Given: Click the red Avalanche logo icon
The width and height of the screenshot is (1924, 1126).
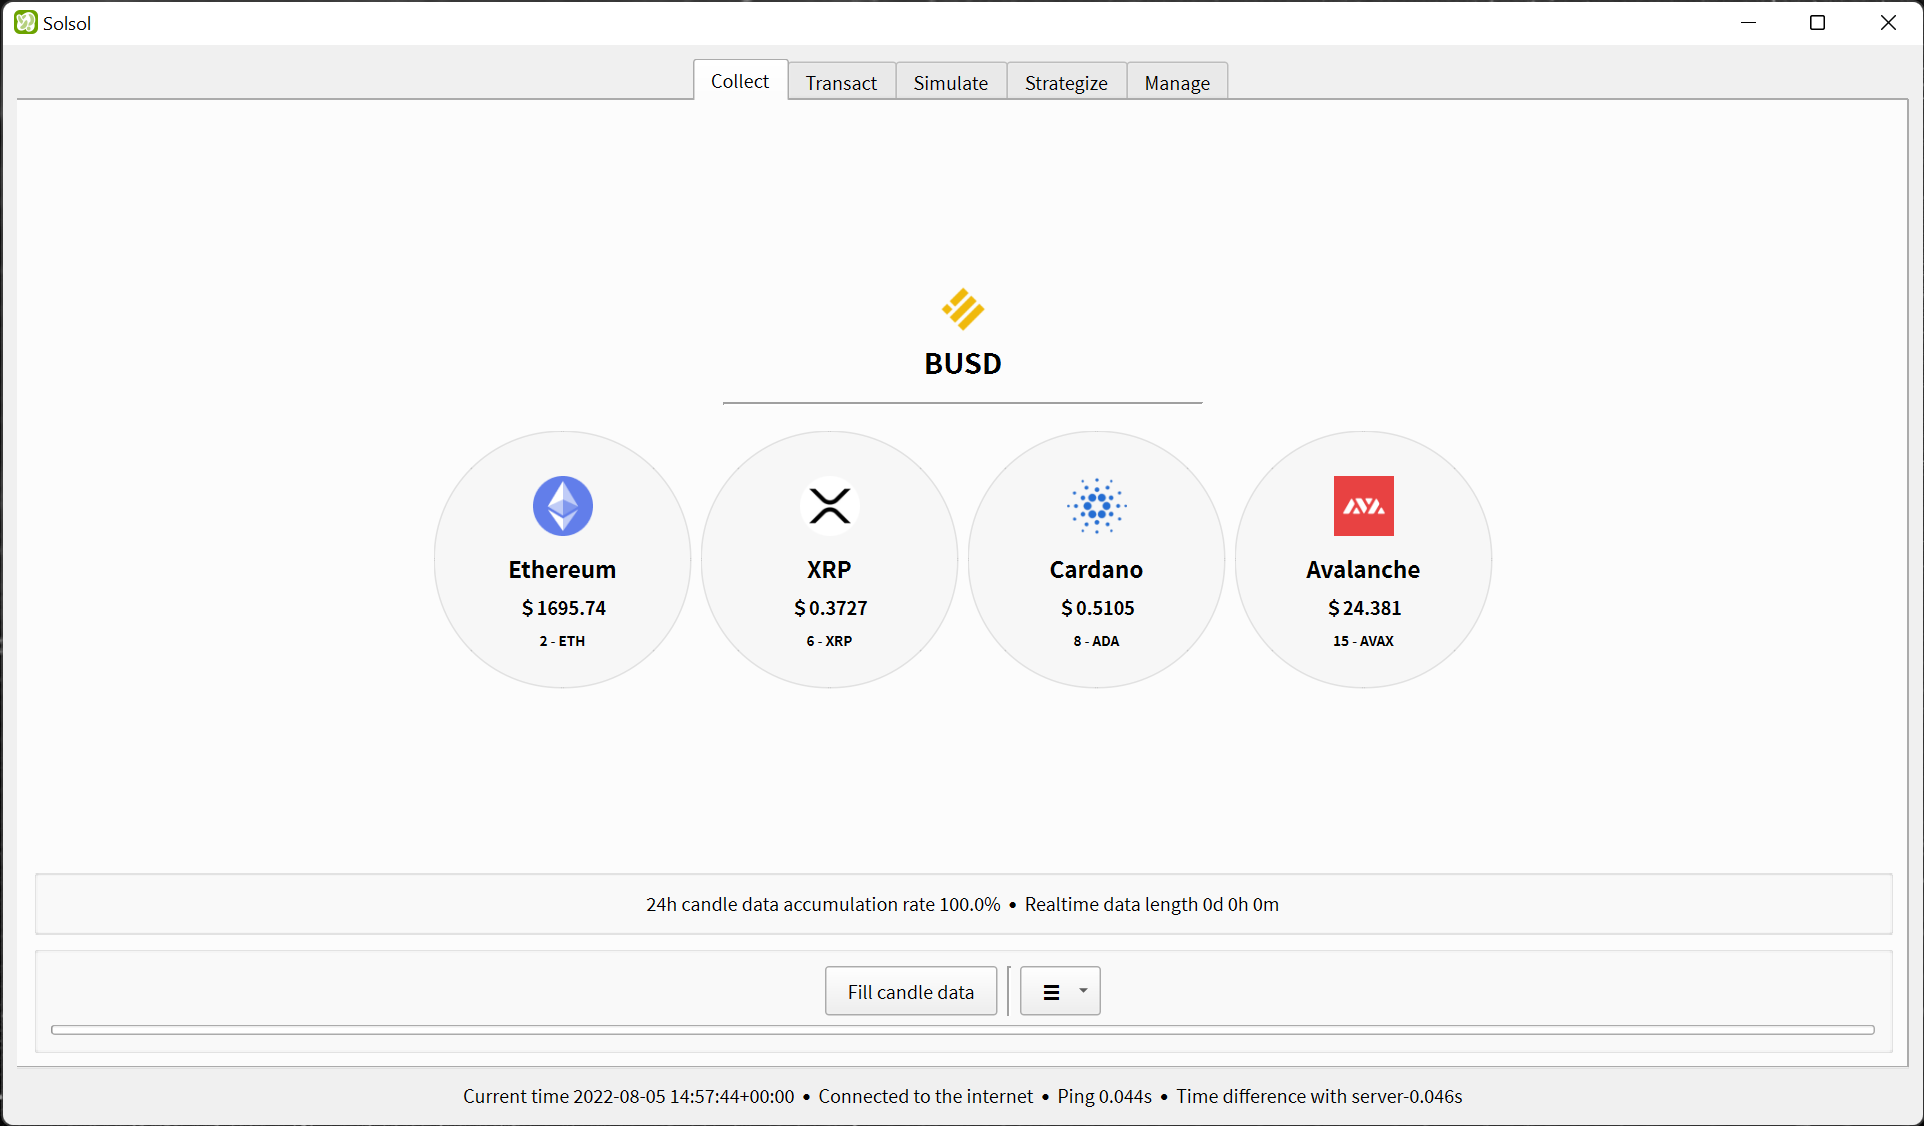Looking at the screenshot, I should coord(1363,506).
